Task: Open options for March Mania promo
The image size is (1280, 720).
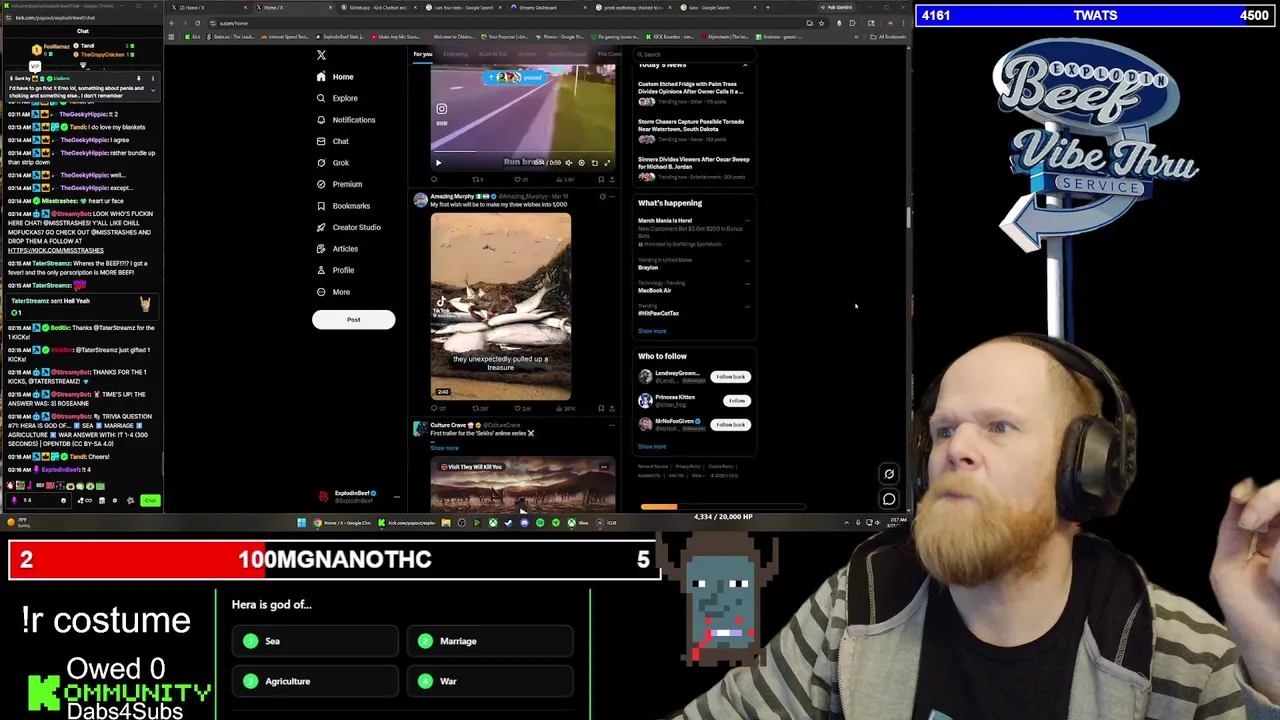Action: pos(746,221)
